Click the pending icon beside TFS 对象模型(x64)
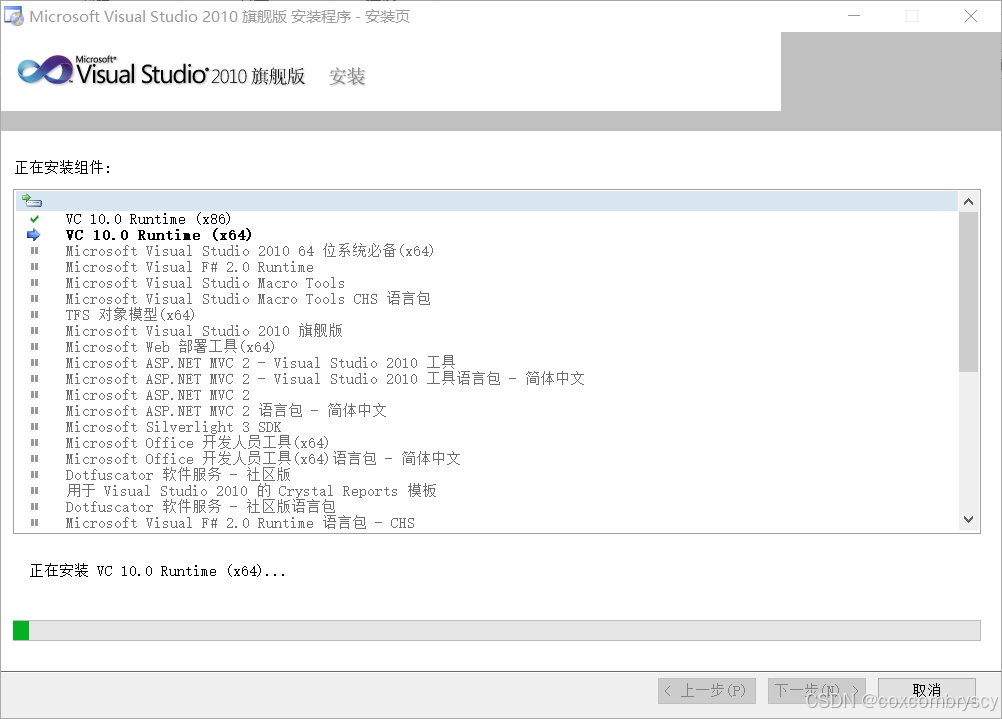 [35, 315]
